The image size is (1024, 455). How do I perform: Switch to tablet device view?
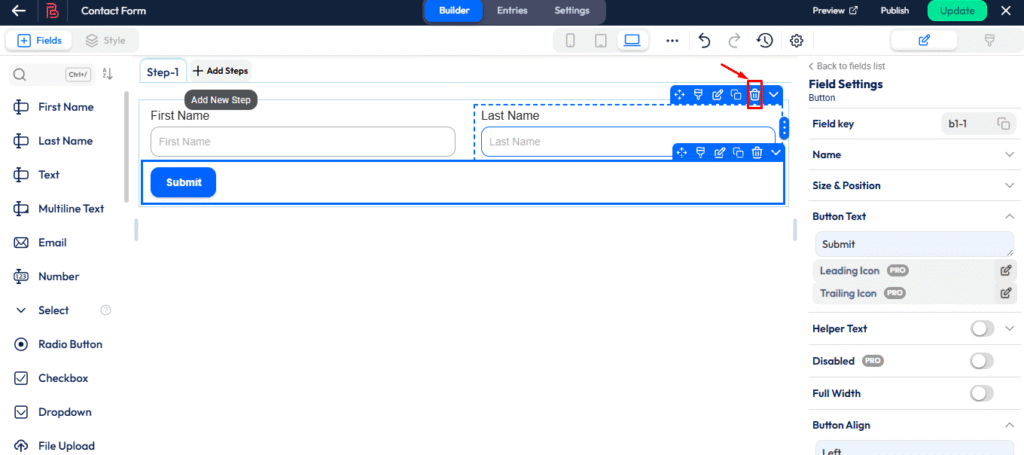tap(600, 41)
